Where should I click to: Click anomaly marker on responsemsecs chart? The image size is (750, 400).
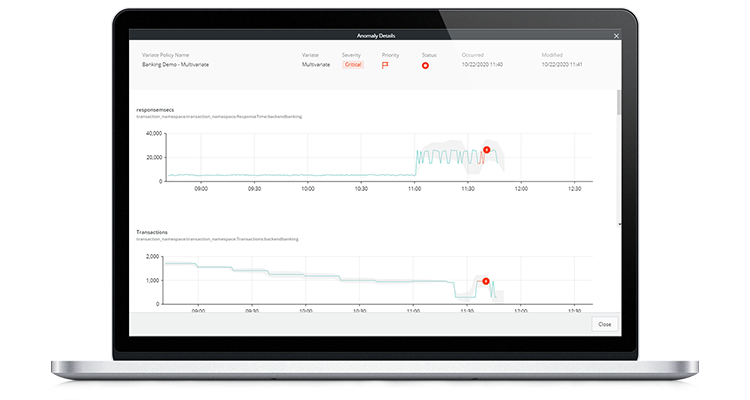(486, 150)
